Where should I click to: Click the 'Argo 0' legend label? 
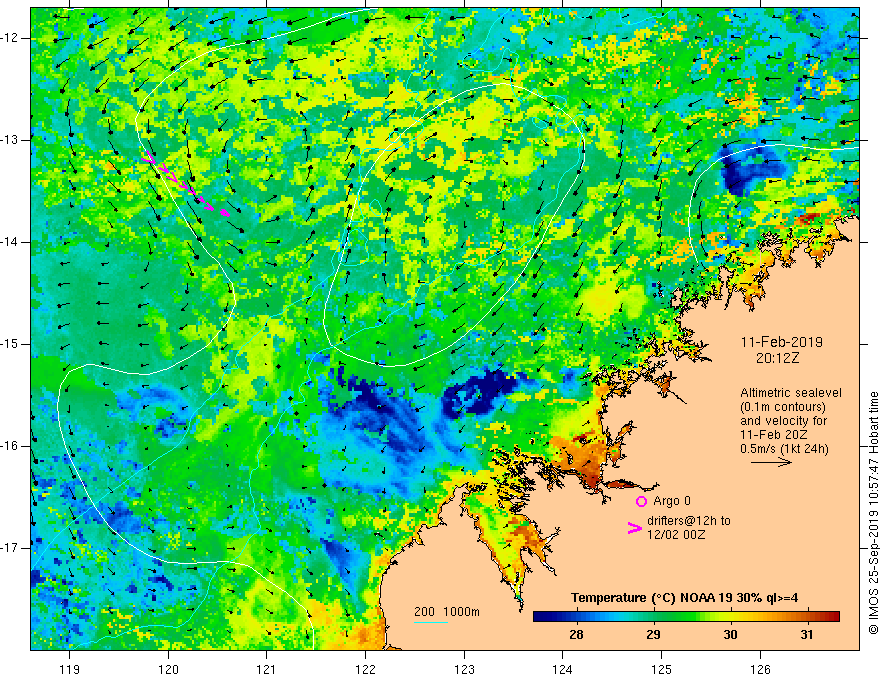pyautogui.click(x=672, y=501)
